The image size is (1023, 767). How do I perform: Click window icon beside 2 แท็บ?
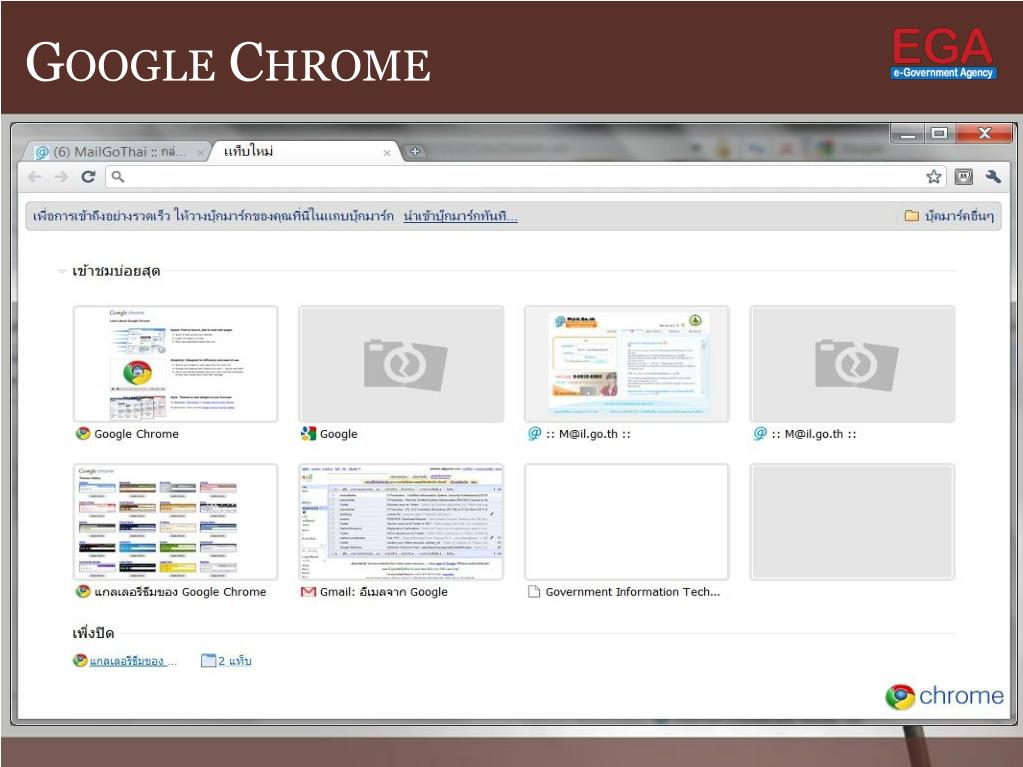[x=208, y=661]
